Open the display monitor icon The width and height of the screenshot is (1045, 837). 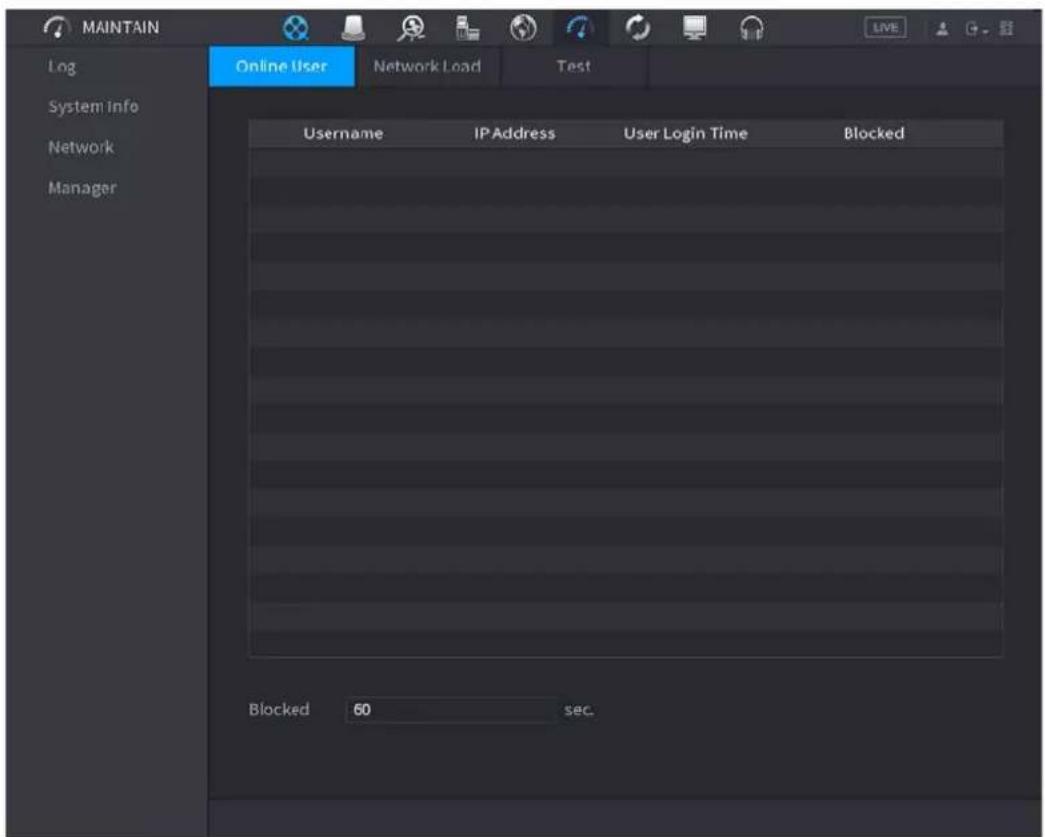pos(694,28)
